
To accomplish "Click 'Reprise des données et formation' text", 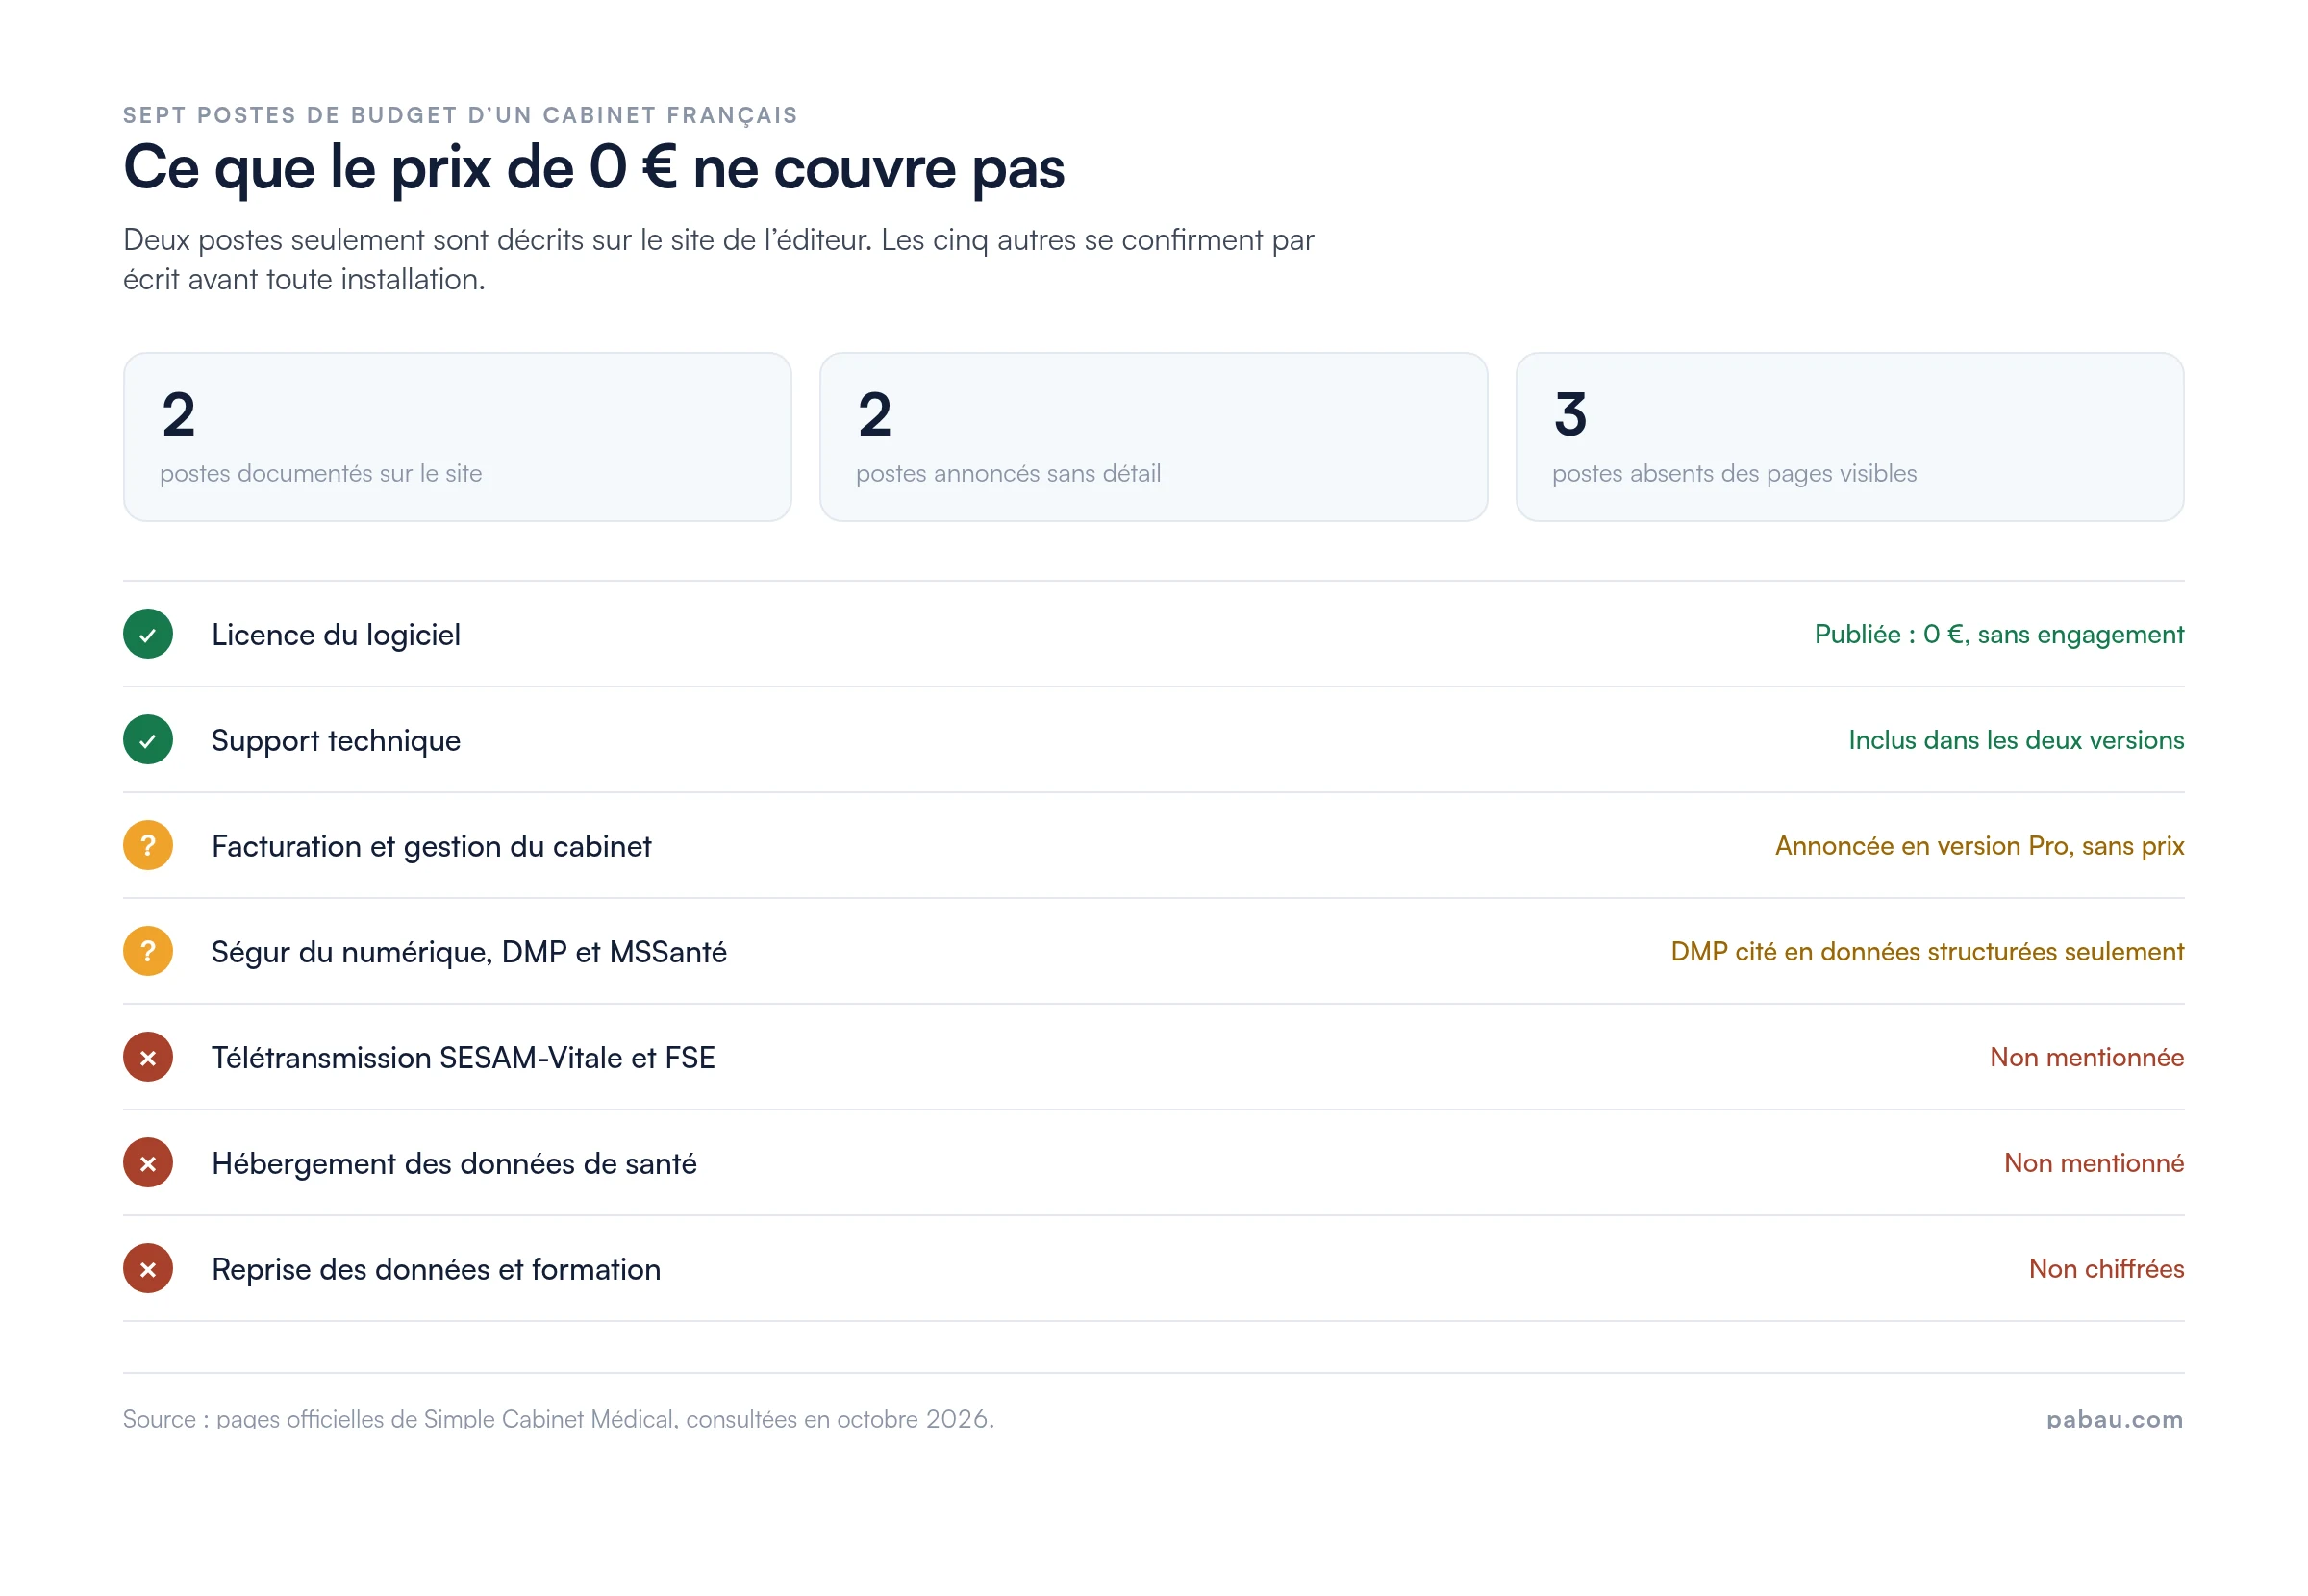I will pyautogui.click(x=436, y=1270).
